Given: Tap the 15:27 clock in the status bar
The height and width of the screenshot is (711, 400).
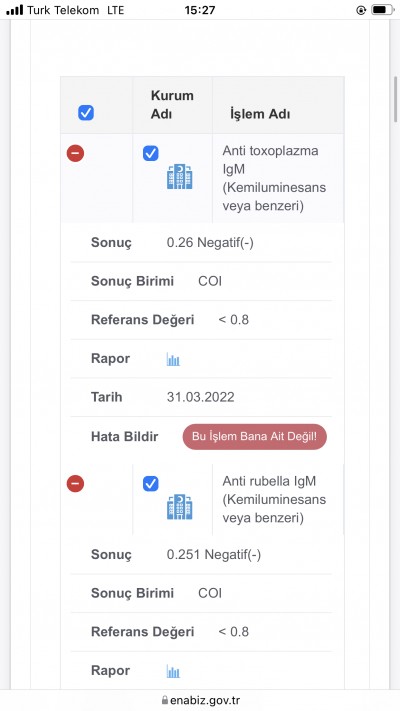Looking at the screenshot, I should (x=200, y=10).
